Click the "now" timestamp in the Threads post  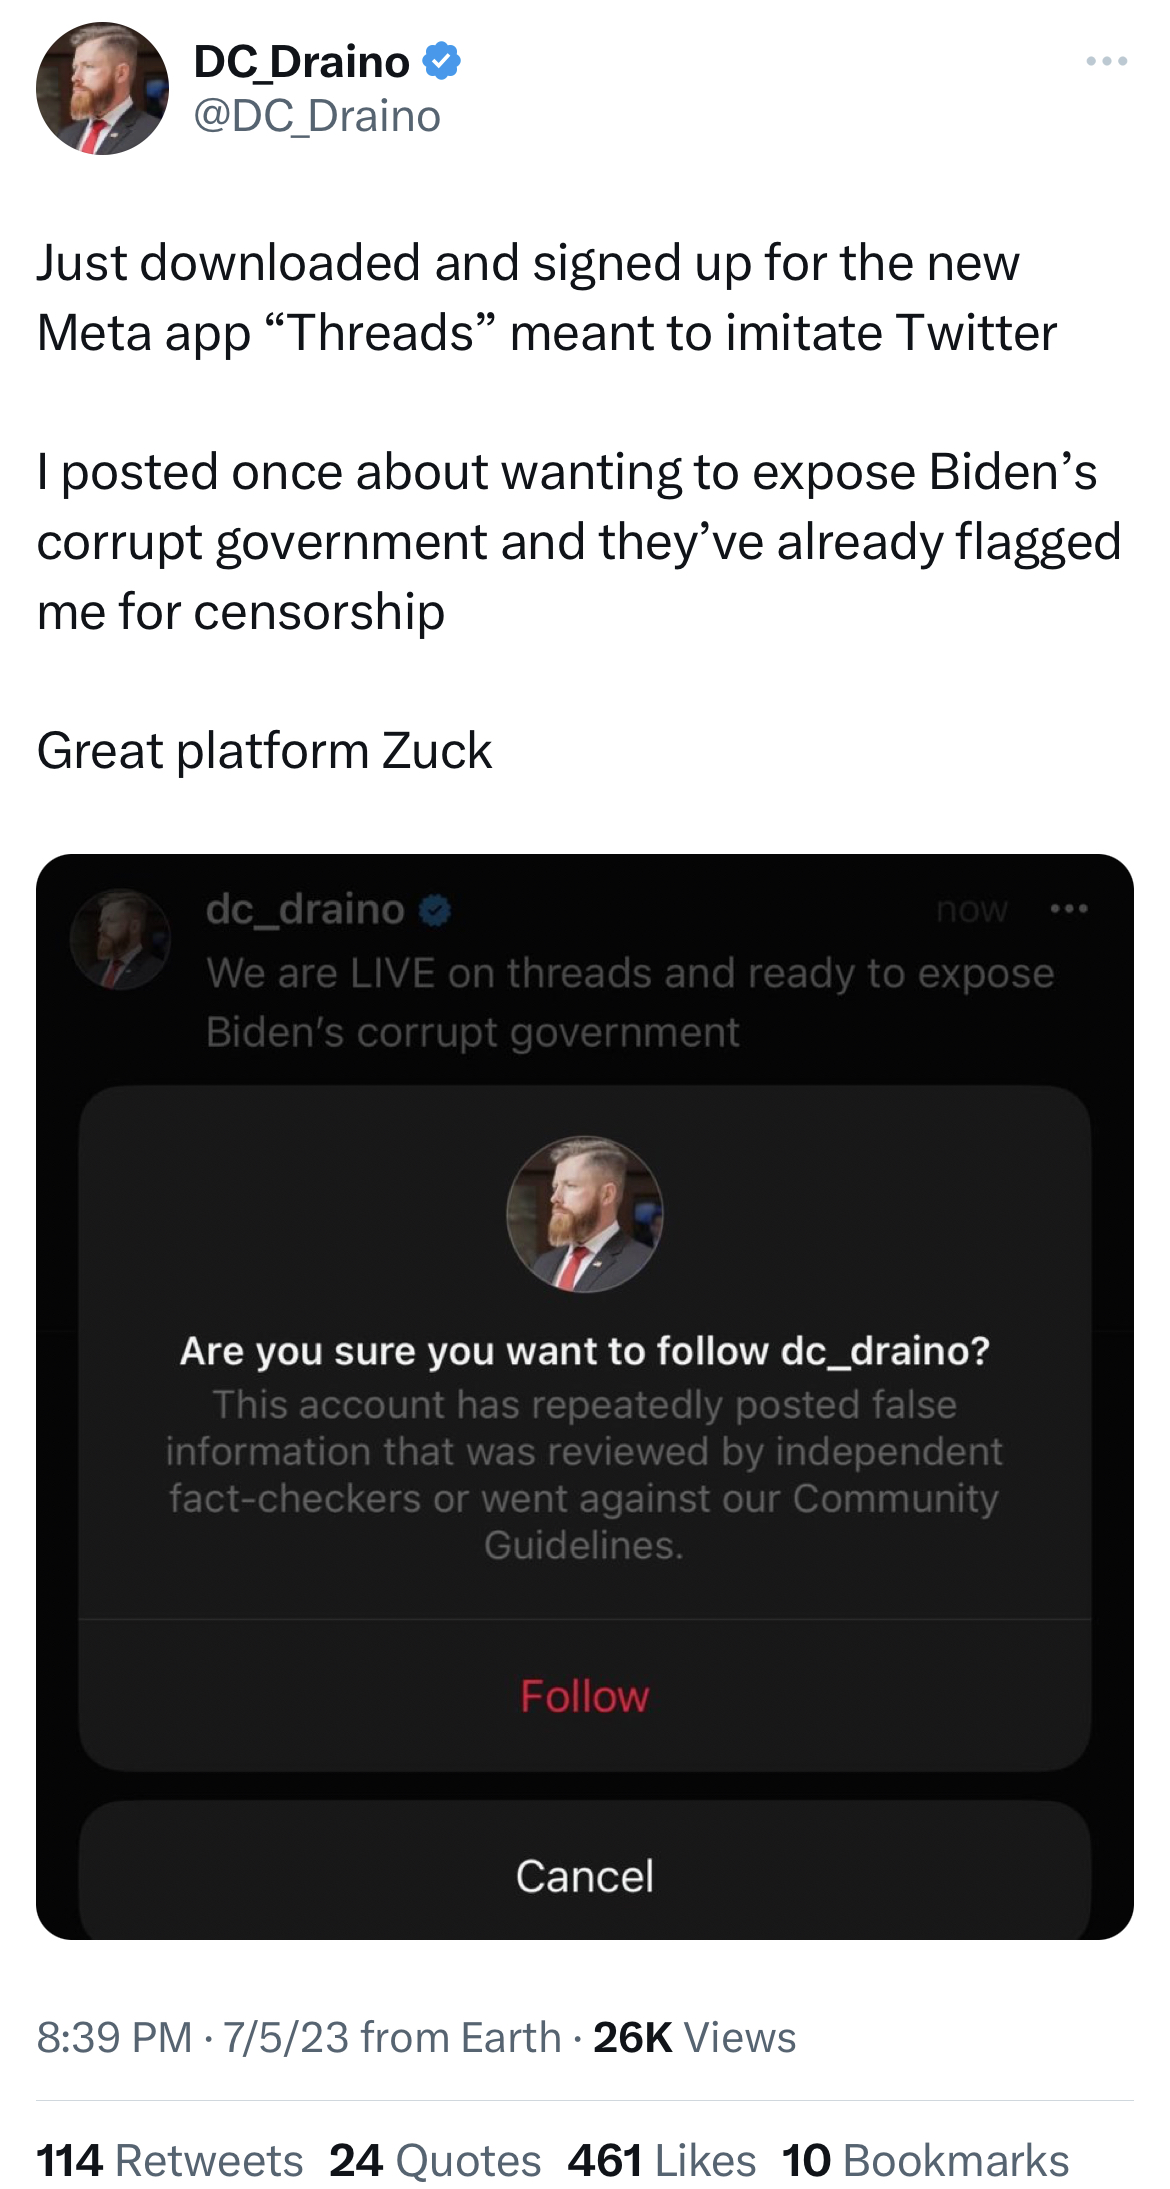click(972, 909)
